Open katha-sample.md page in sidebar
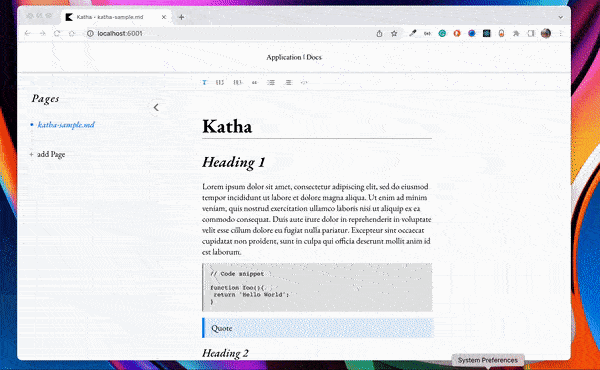The width and height of the screenshot is (600, 370). pos(66,125)
